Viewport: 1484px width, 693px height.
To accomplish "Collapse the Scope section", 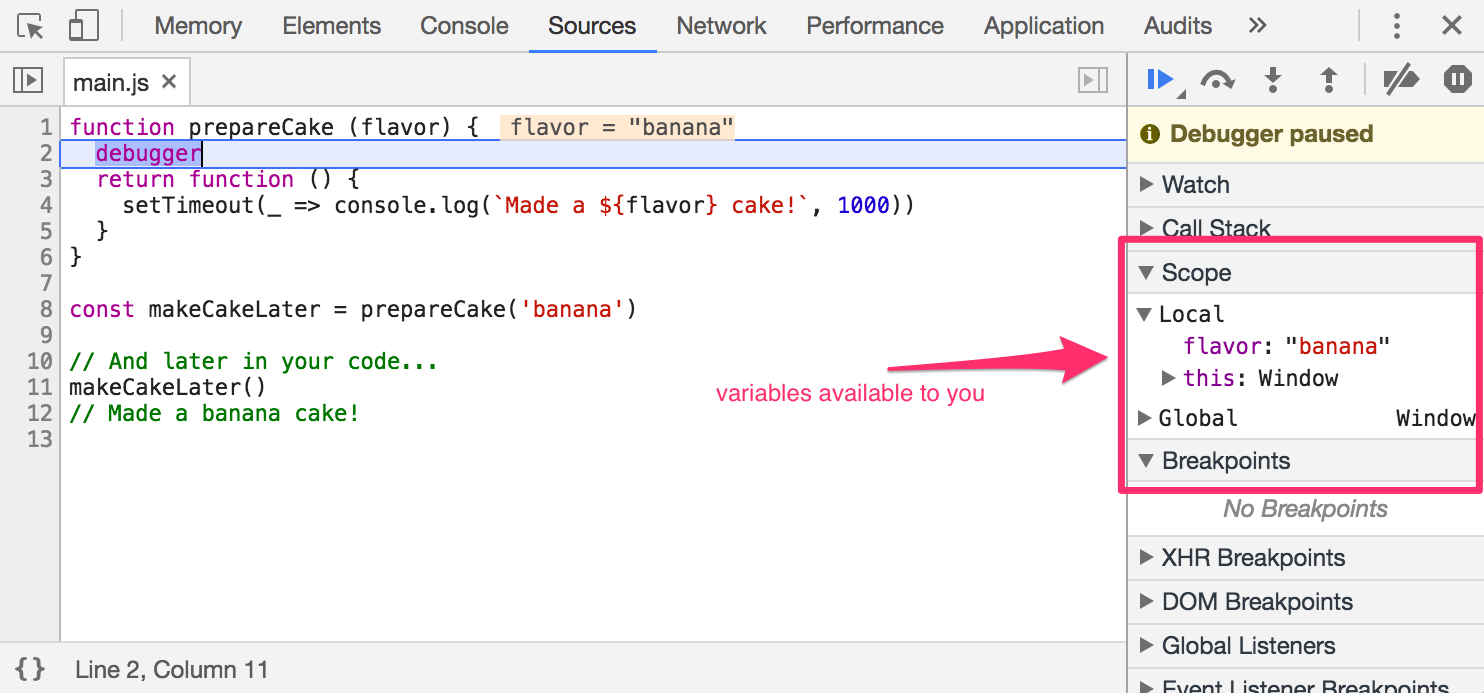I will [1146, 272].
